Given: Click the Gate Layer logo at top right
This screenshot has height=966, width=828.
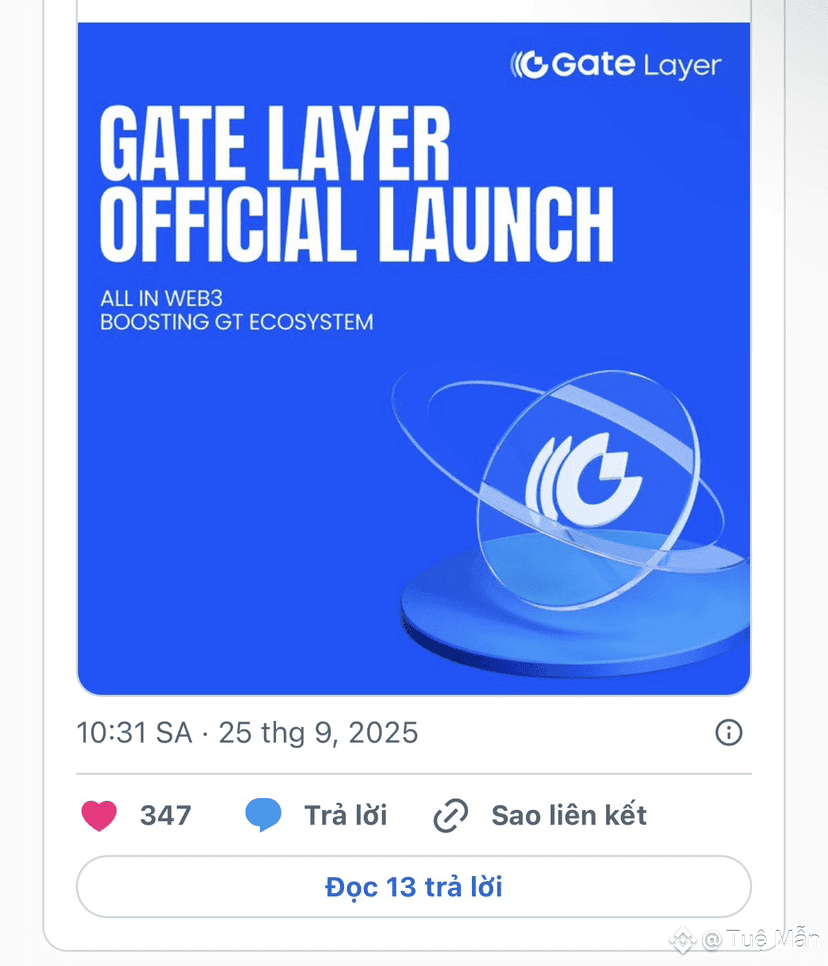Looking at the screenshot, I should click(x=615, y=65).
